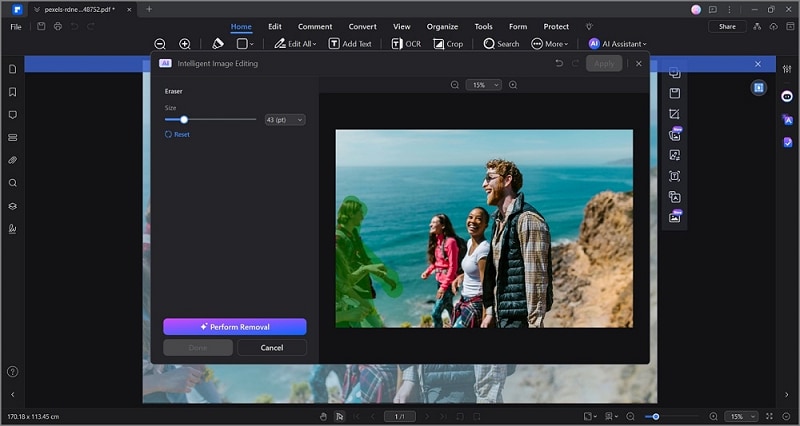Click undo arrow in Intelligent Image Editing dialog
Screen dimensions: 800x426
click(559, 63)
